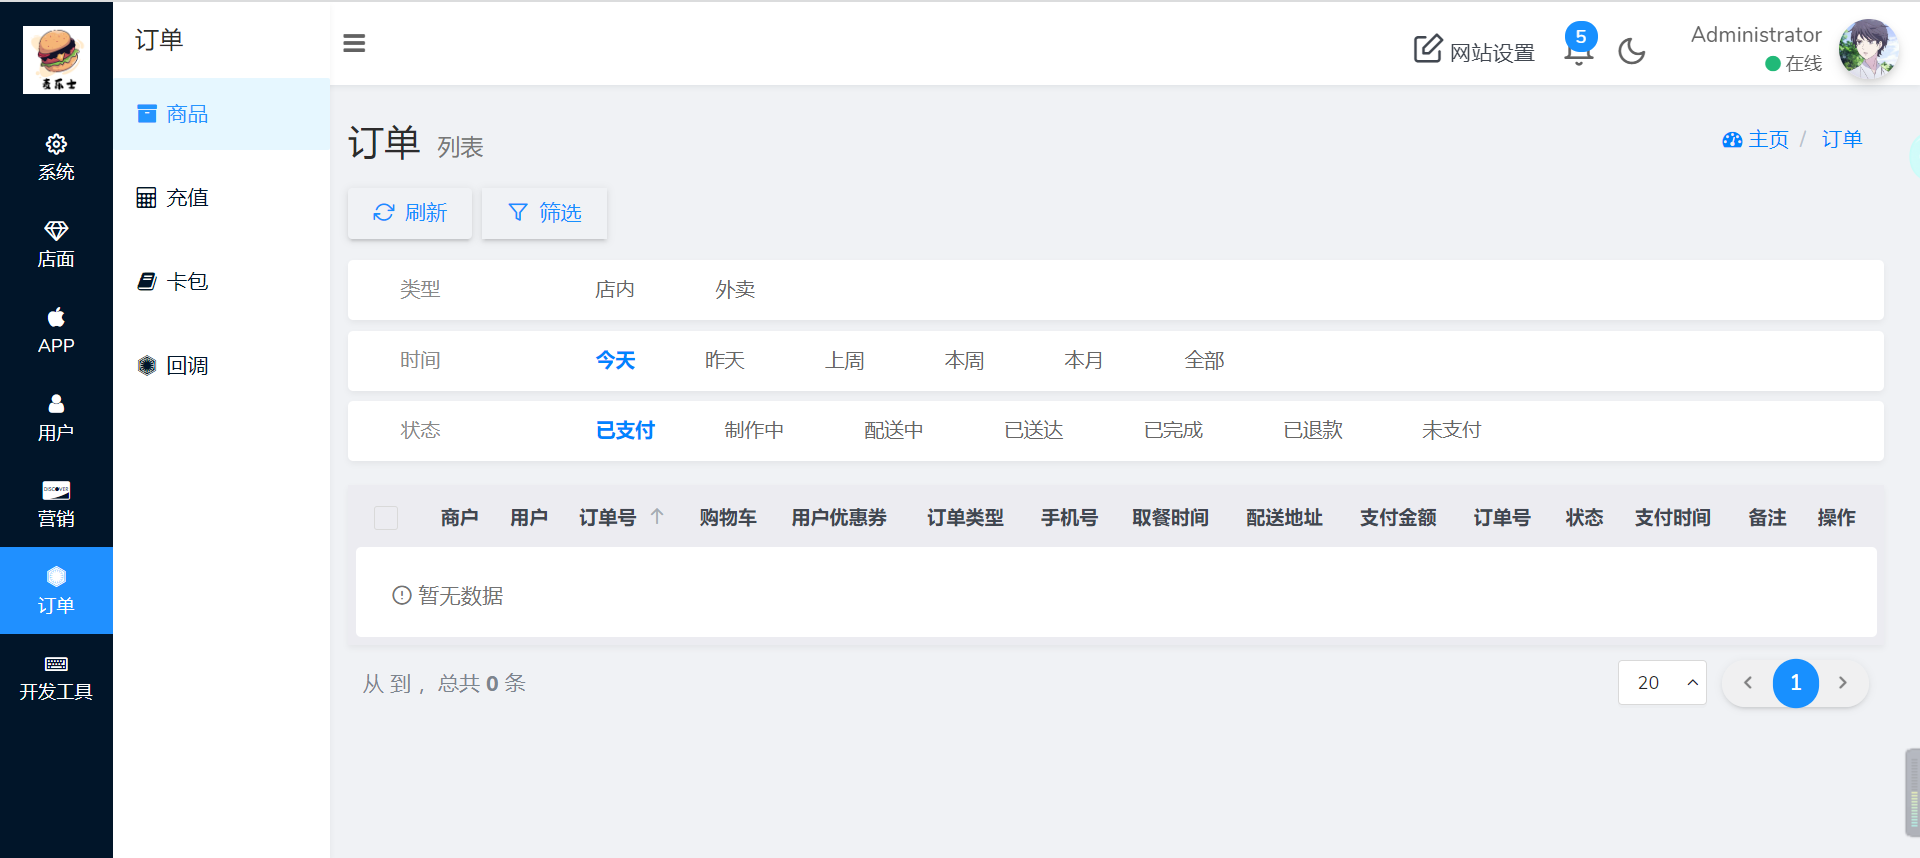Select page 1 in pagination
The width and height of the screenshot is (1920, 858).
point(1796,683)
